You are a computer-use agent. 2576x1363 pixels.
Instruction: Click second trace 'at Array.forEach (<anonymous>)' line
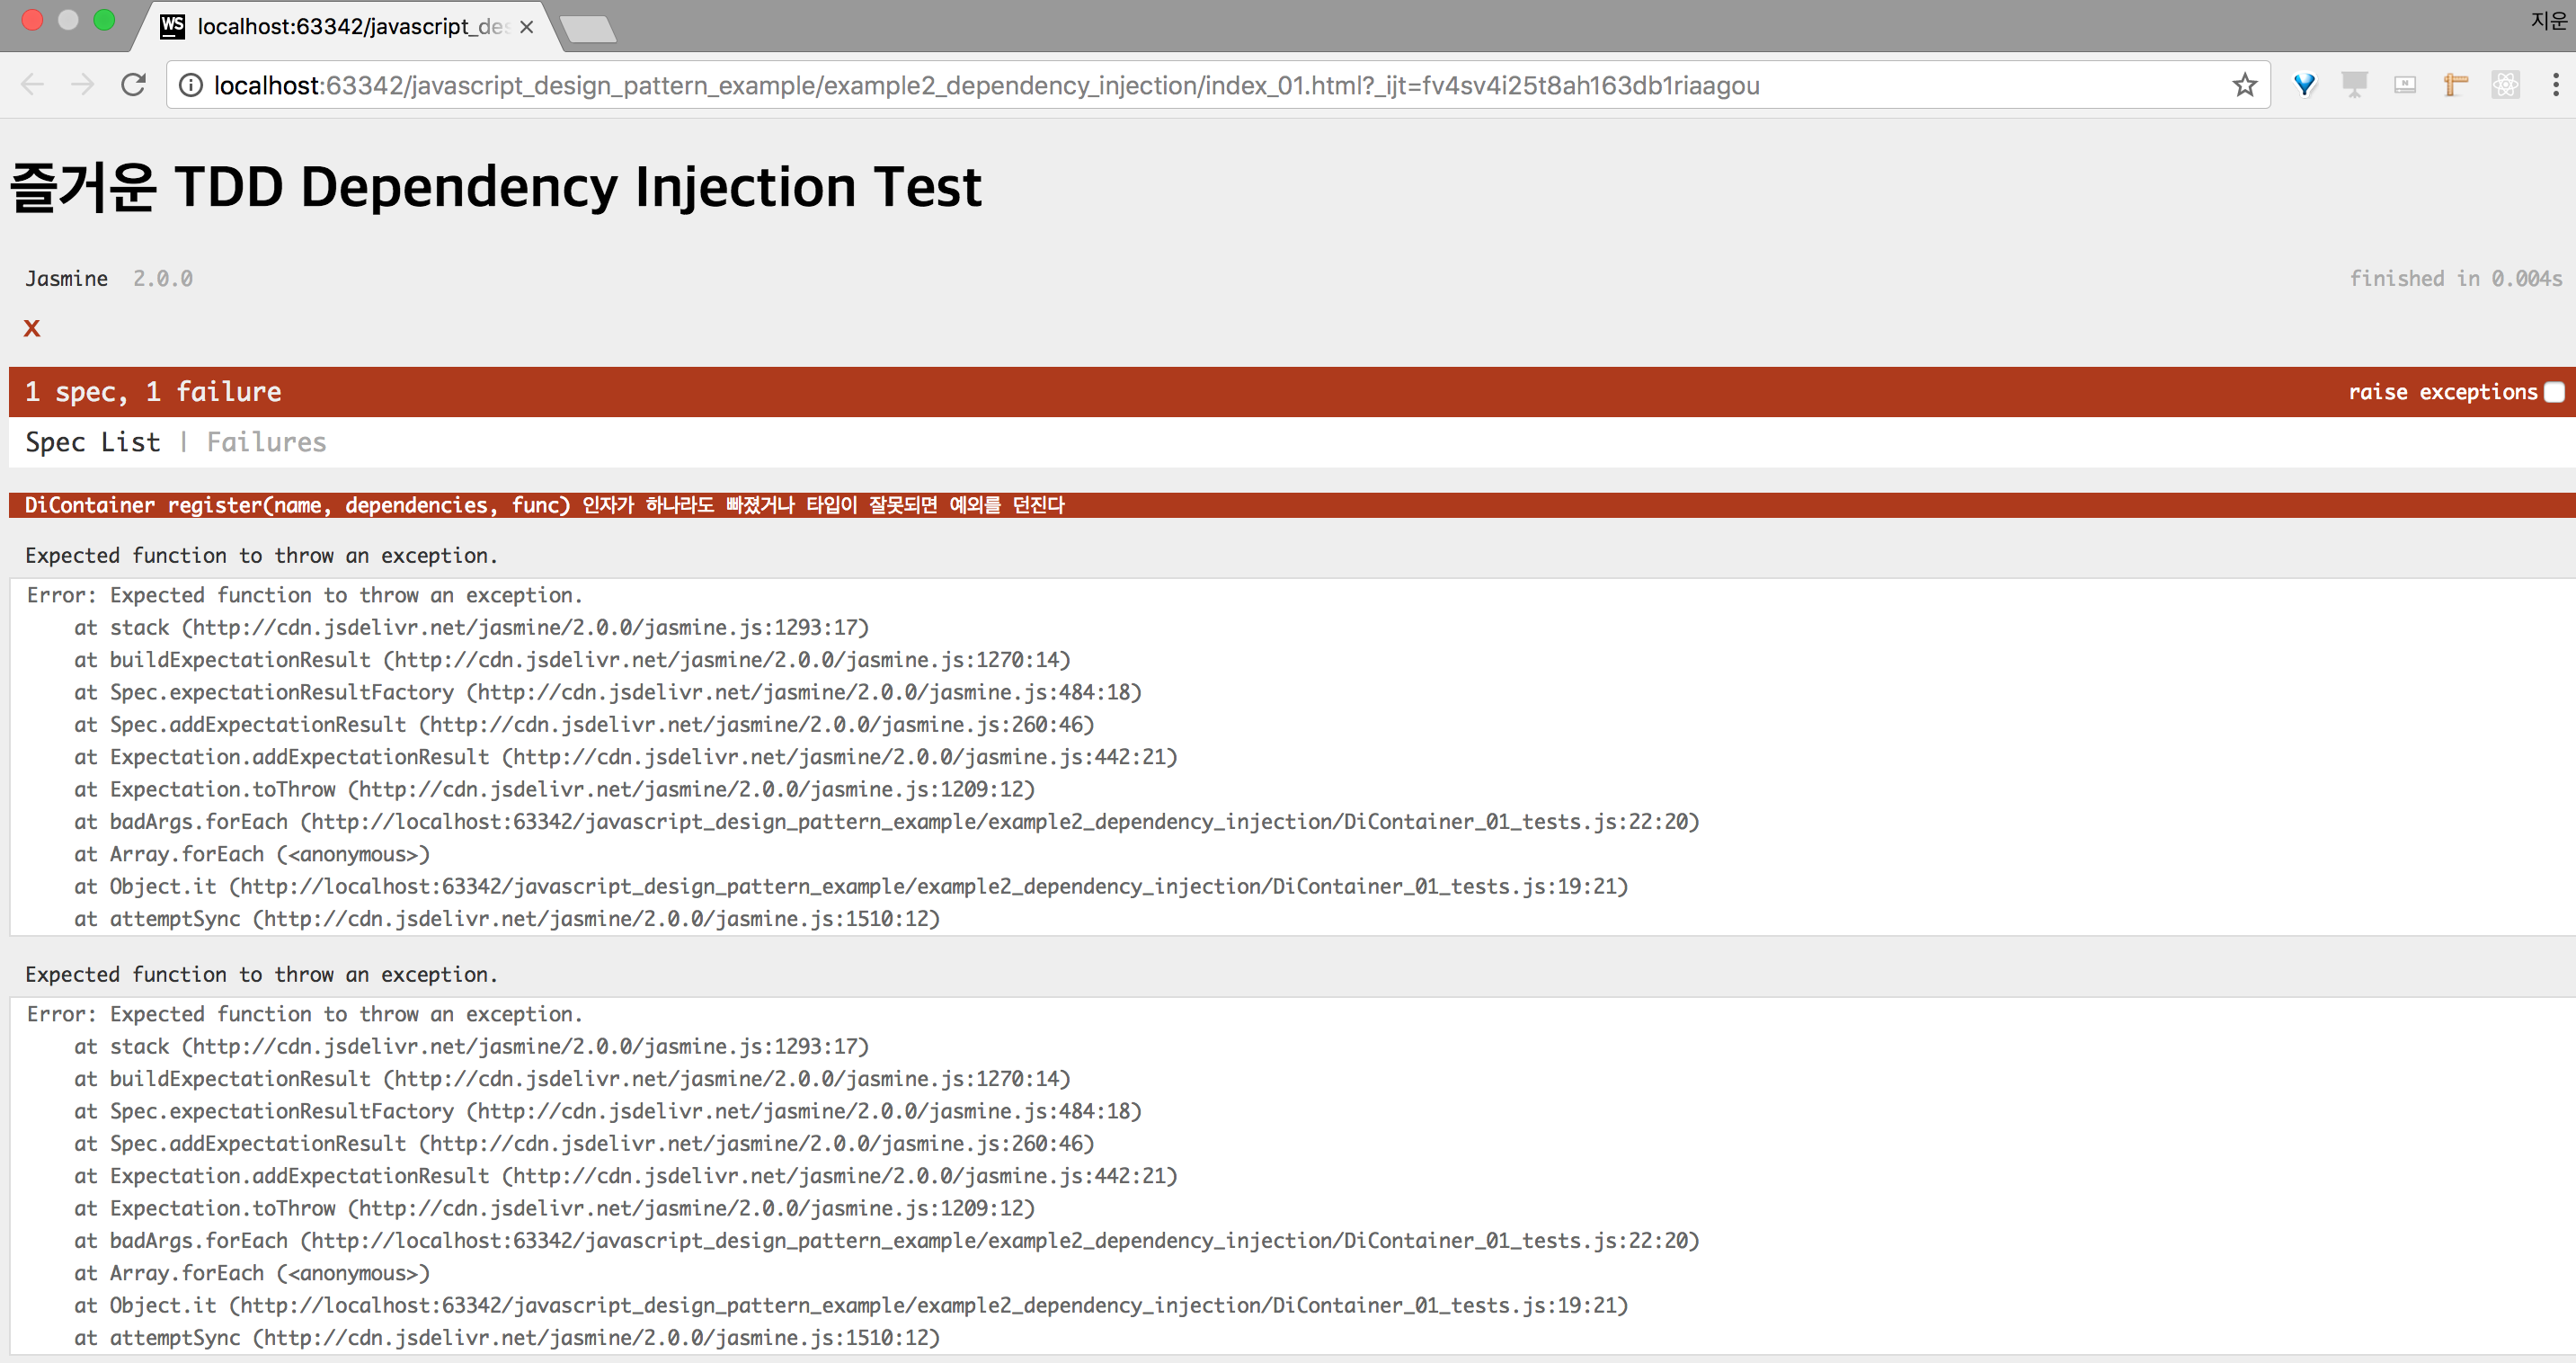(x=252, y=1273)
